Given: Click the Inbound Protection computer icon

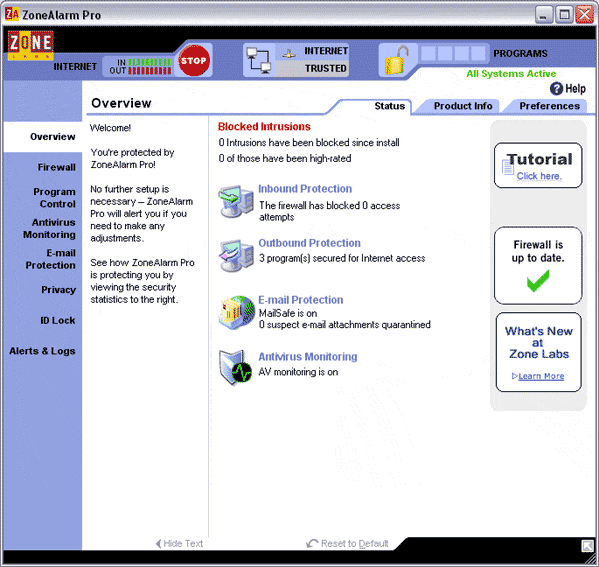Looking at the screenshot, I should 236,201.
